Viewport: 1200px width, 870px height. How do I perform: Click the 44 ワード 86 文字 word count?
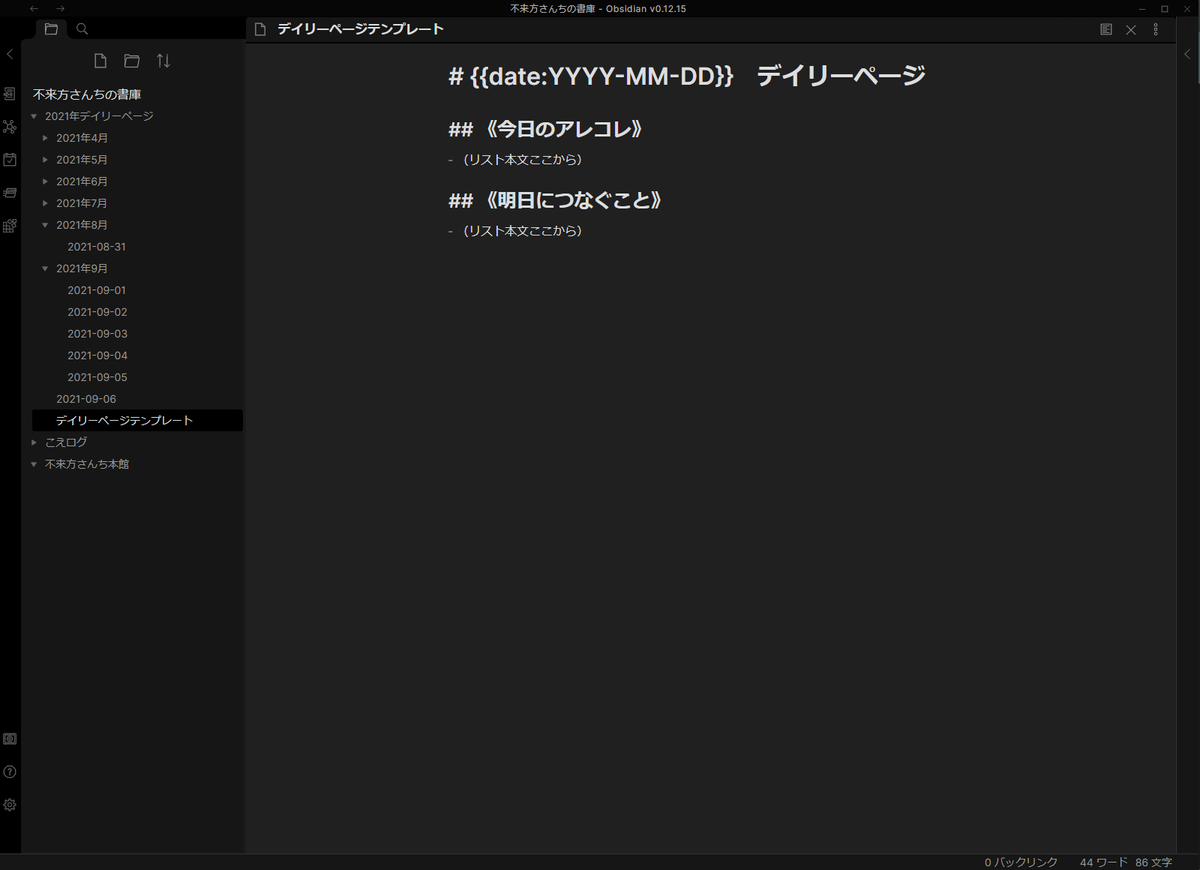click(x=1126, y=862)
